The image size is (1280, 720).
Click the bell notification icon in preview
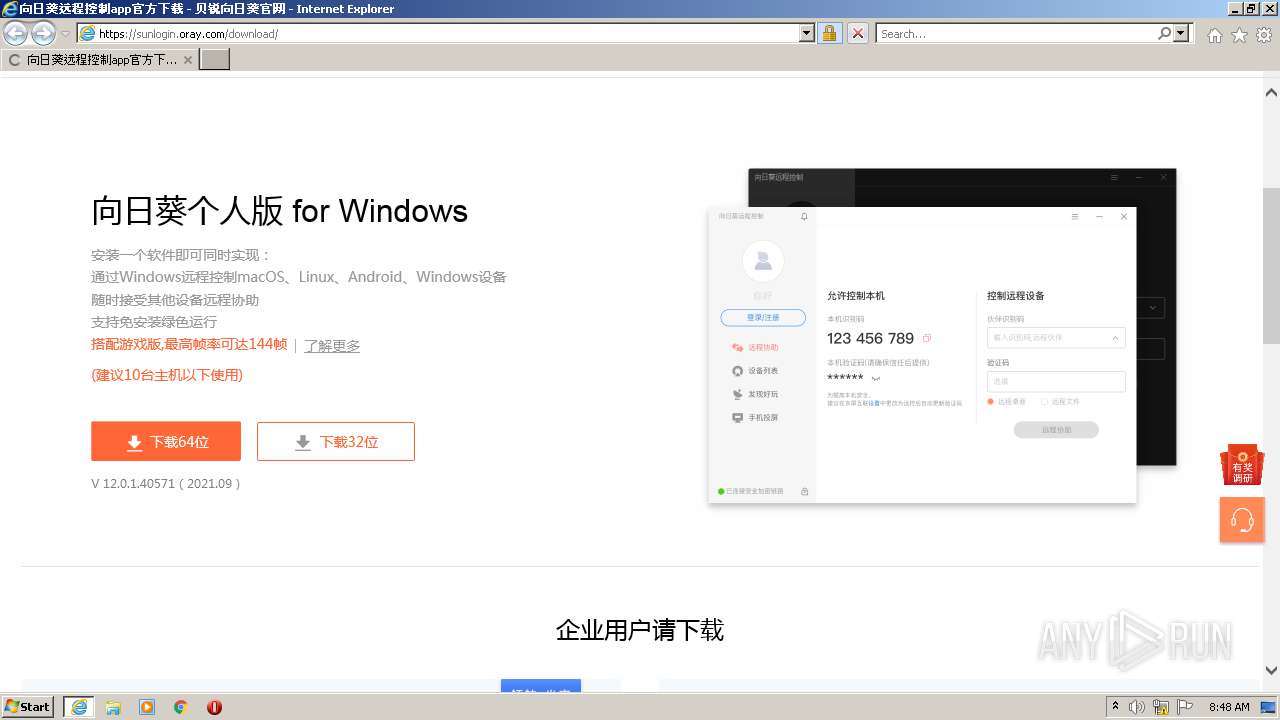pos(804,216)
